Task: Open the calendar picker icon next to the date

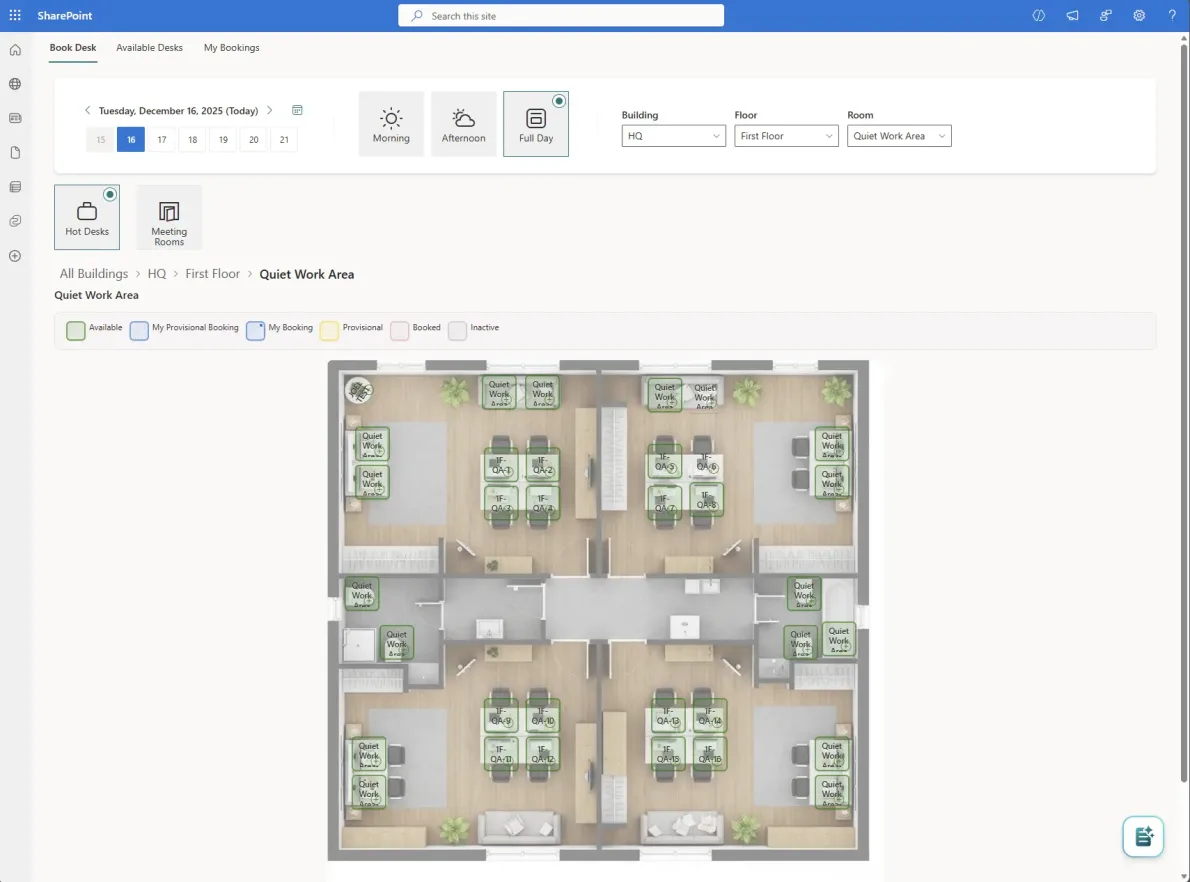Action: click(x=296, y=110)
